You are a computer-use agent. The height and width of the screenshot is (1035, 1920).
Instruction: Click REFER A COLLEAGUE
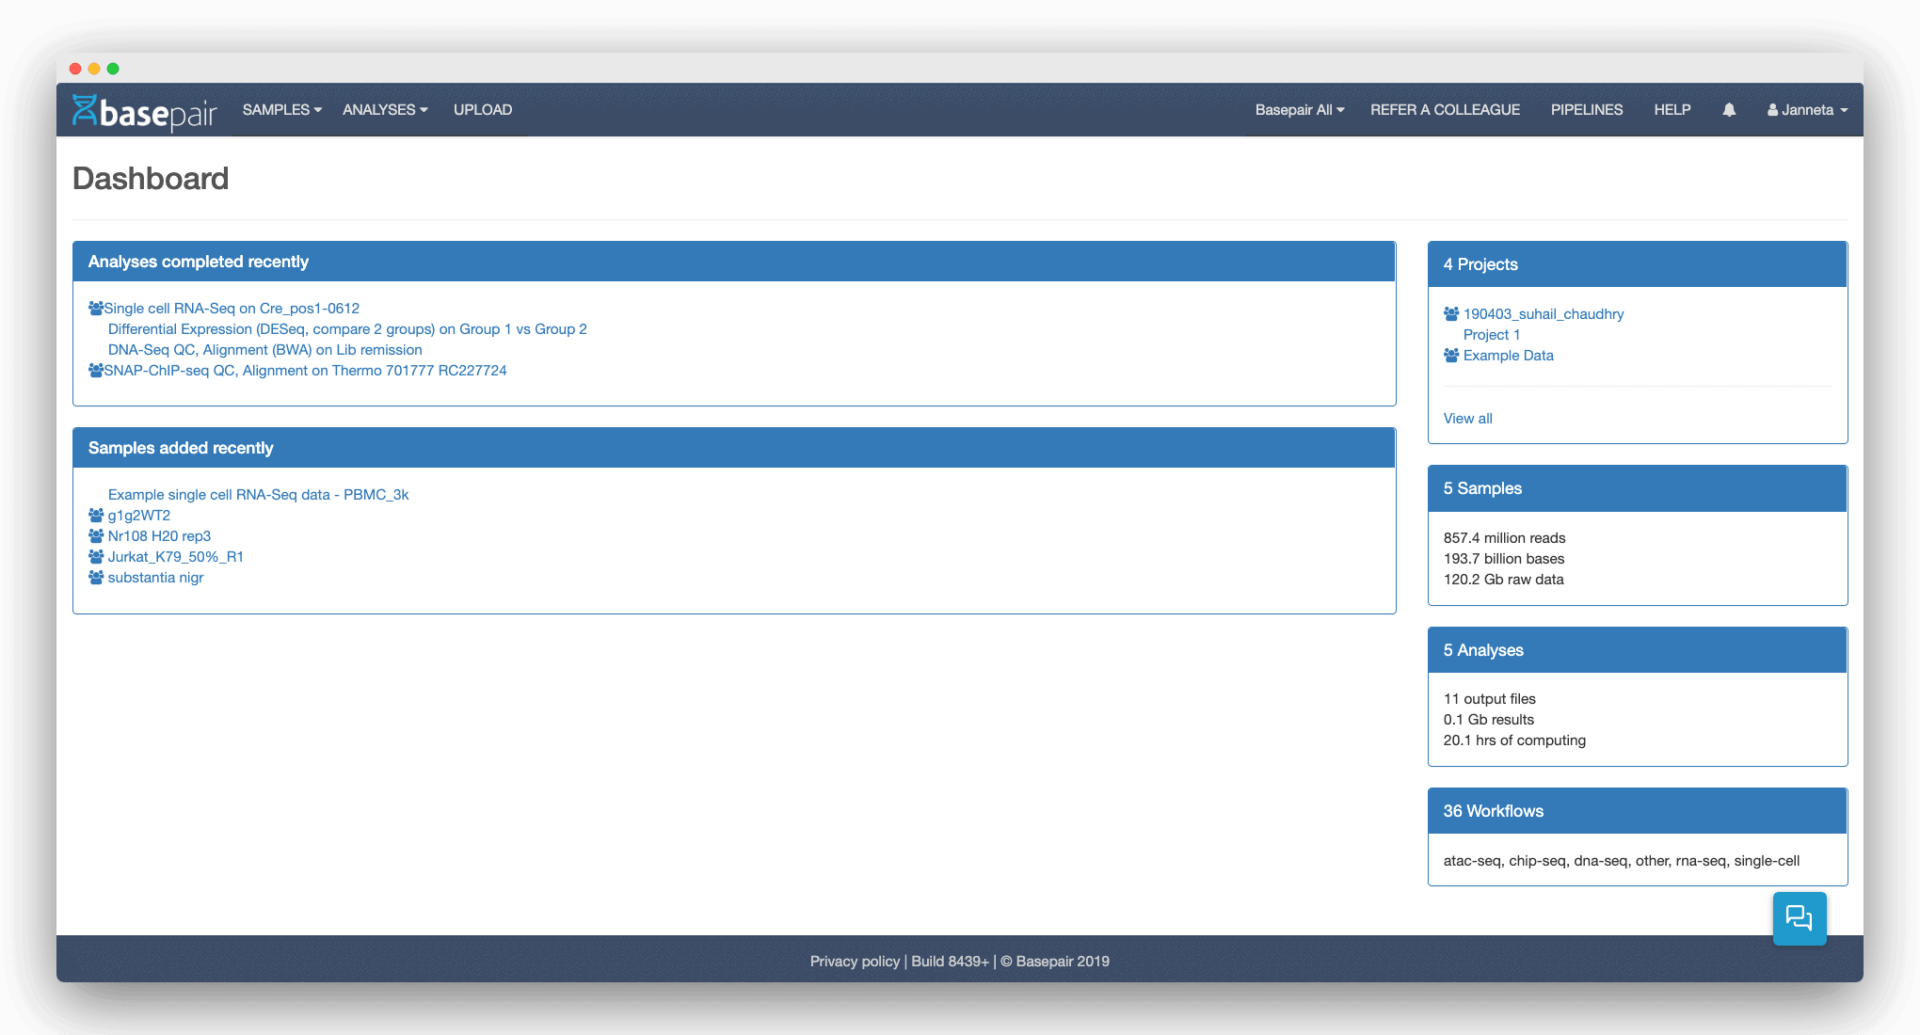tap(1445, 110)
